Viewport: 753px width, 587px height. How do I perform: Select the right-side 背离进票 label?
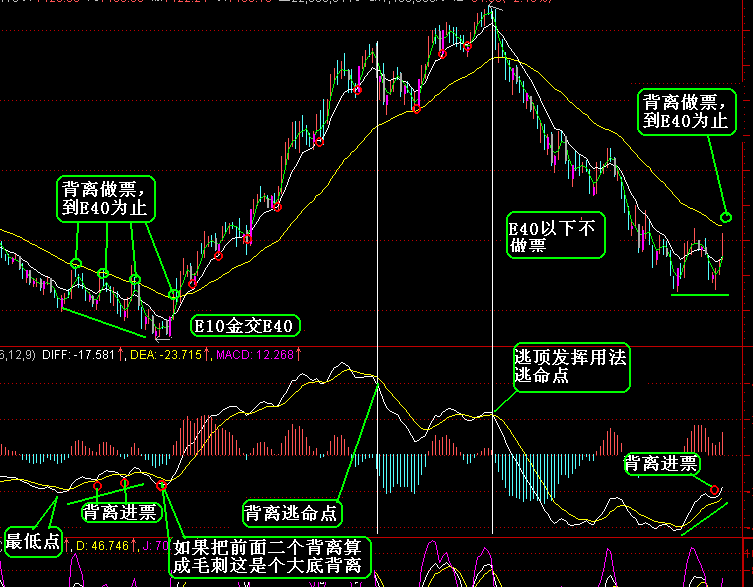662,464
